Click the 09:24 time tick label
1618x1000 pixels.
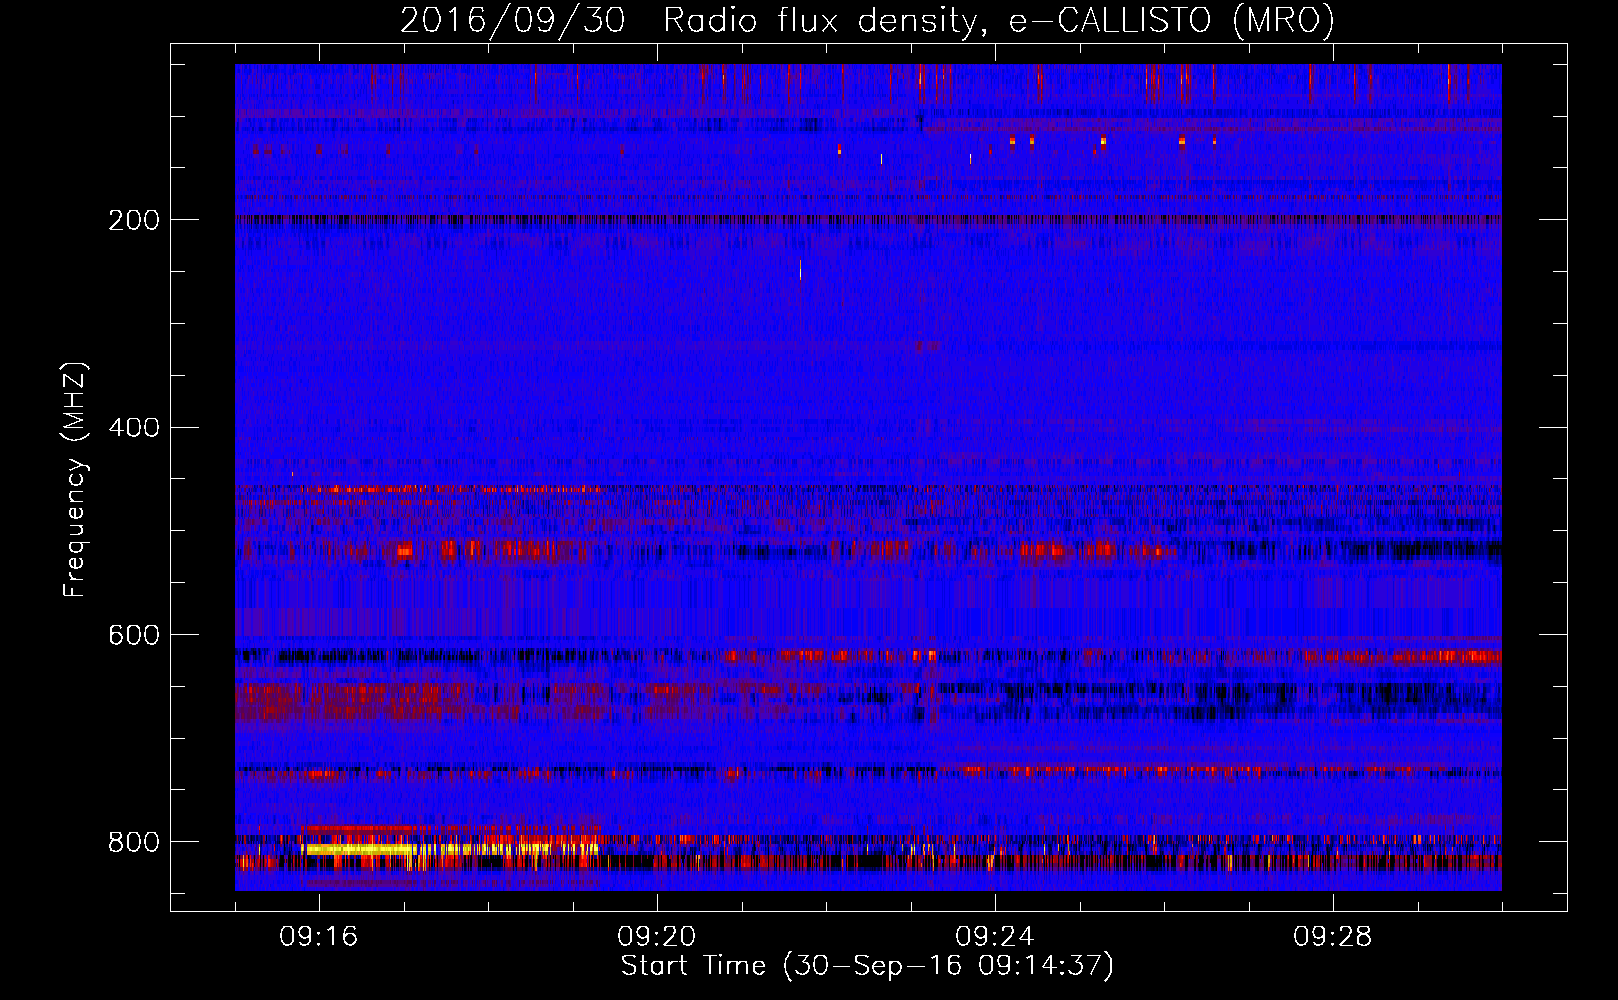995,936
